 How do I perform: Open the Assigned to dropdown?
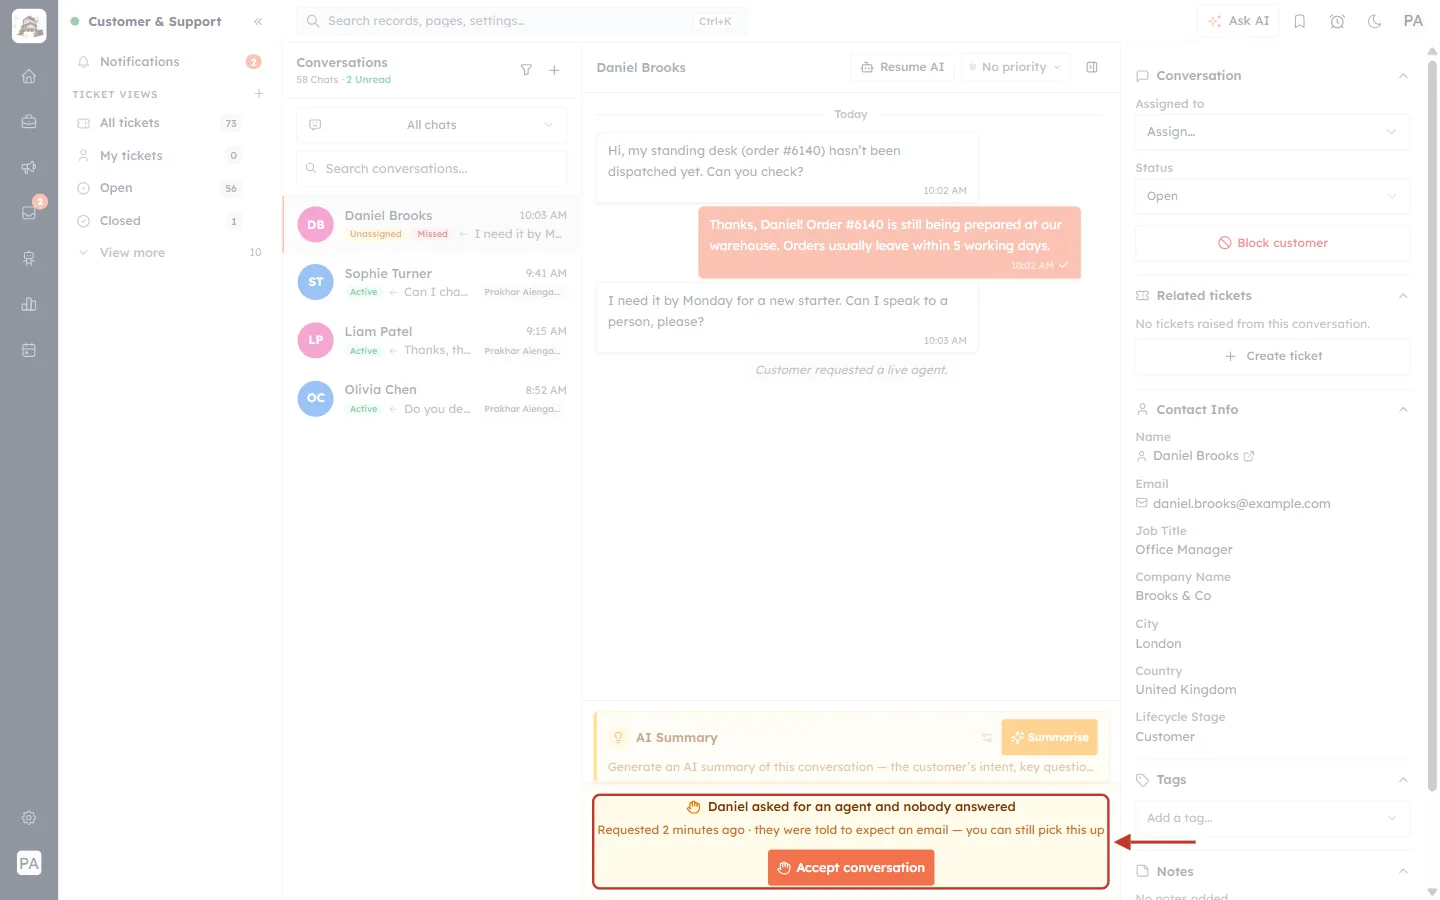coord(1272,132)
